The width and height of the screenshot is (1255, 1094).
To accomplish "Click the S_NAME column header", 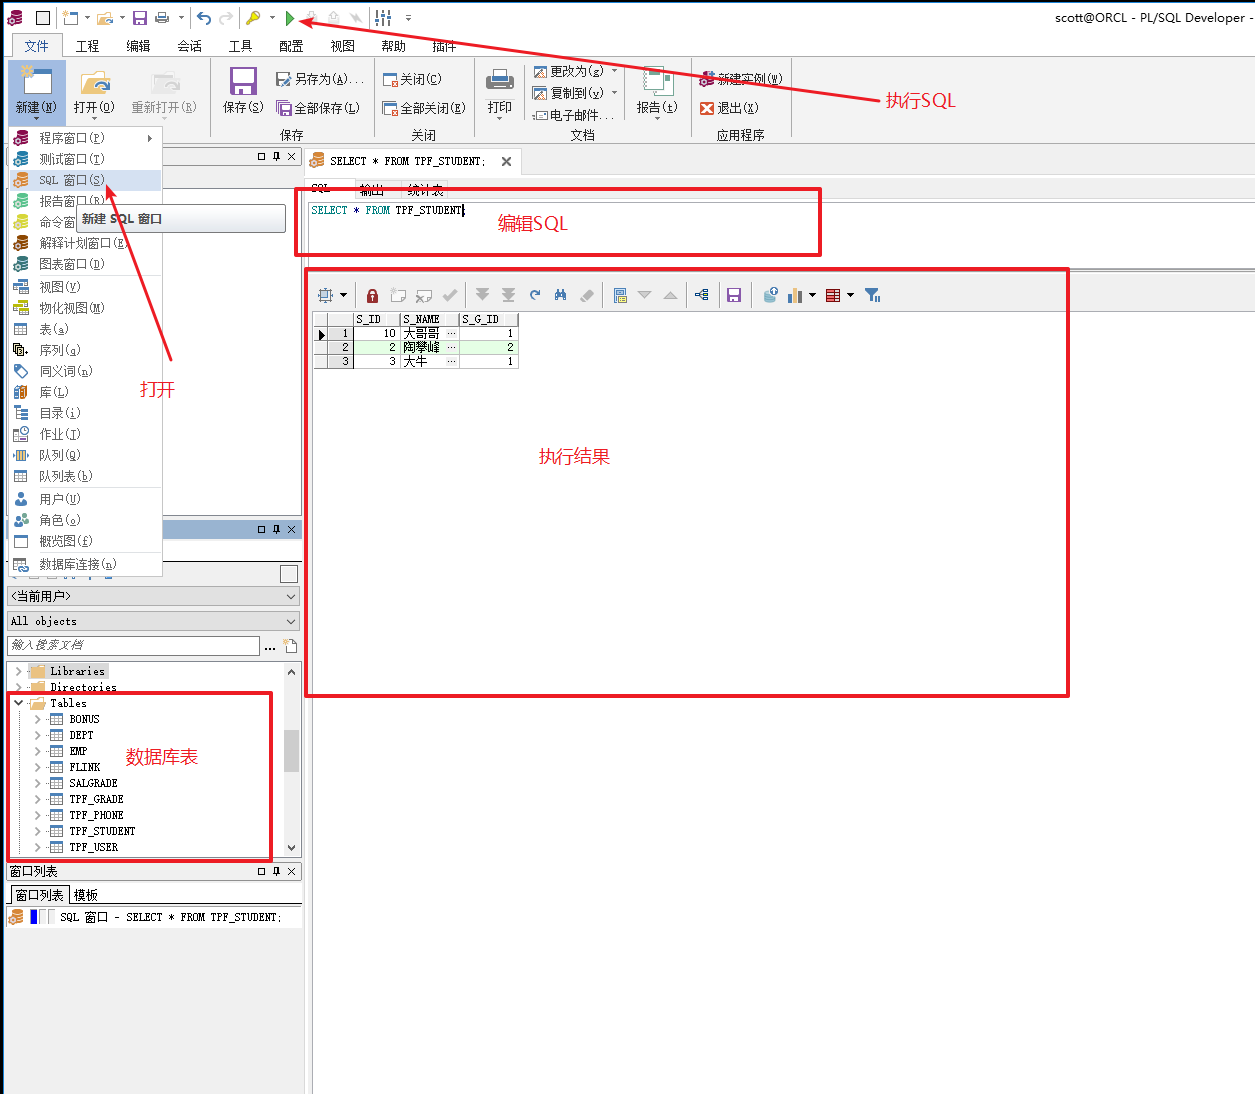I will (429, 319).
